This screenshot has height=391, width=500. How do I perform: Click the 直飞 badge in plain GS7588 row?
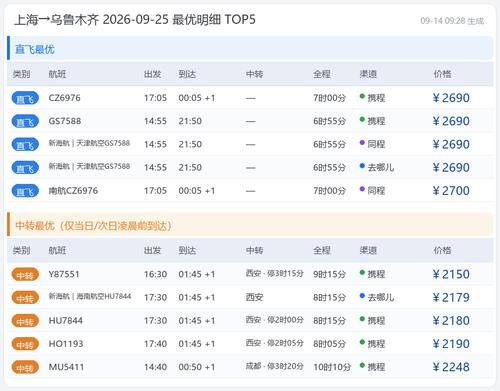pyautogui.click(x=25, y=121)
